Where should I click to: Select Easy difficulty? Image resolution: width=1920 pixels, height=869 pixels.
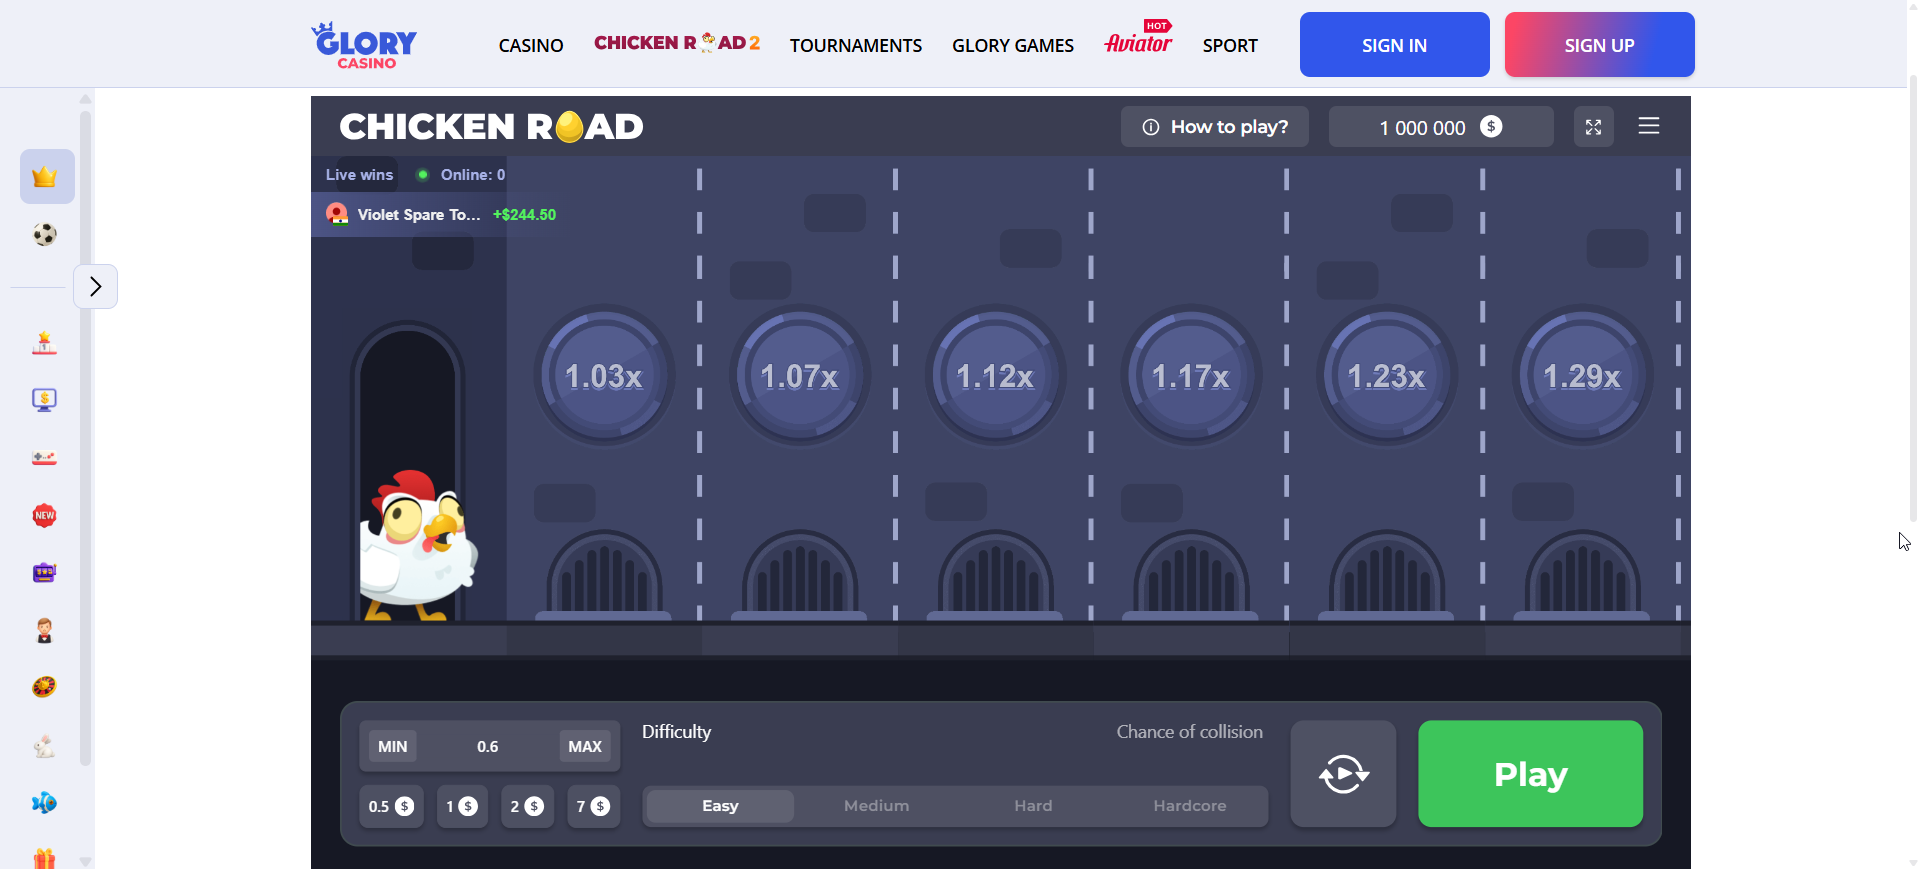[720, 806]
